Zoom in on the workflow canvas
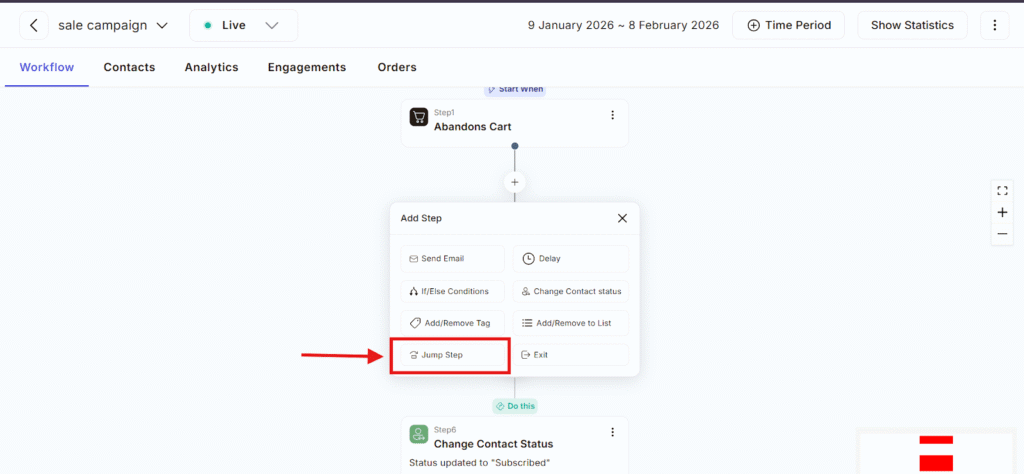Screen dimensions: 1024x474 click(x=1002, y=212)
